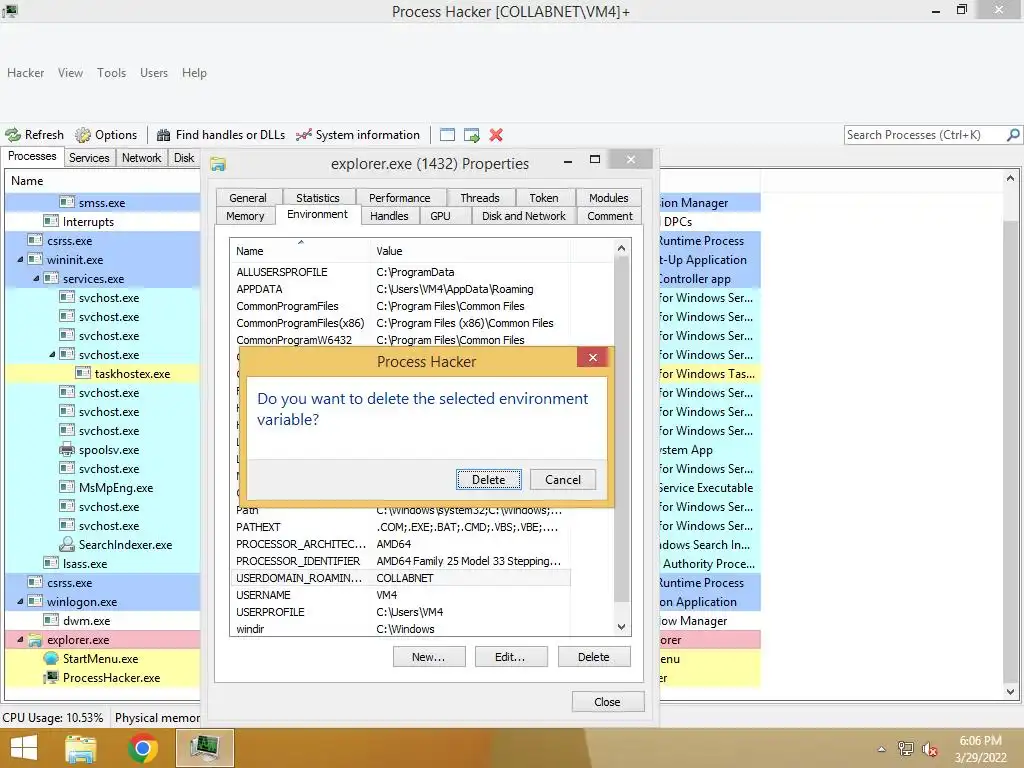
Task: Click the Refresh toolbar icon
Action: click(13, 135)
